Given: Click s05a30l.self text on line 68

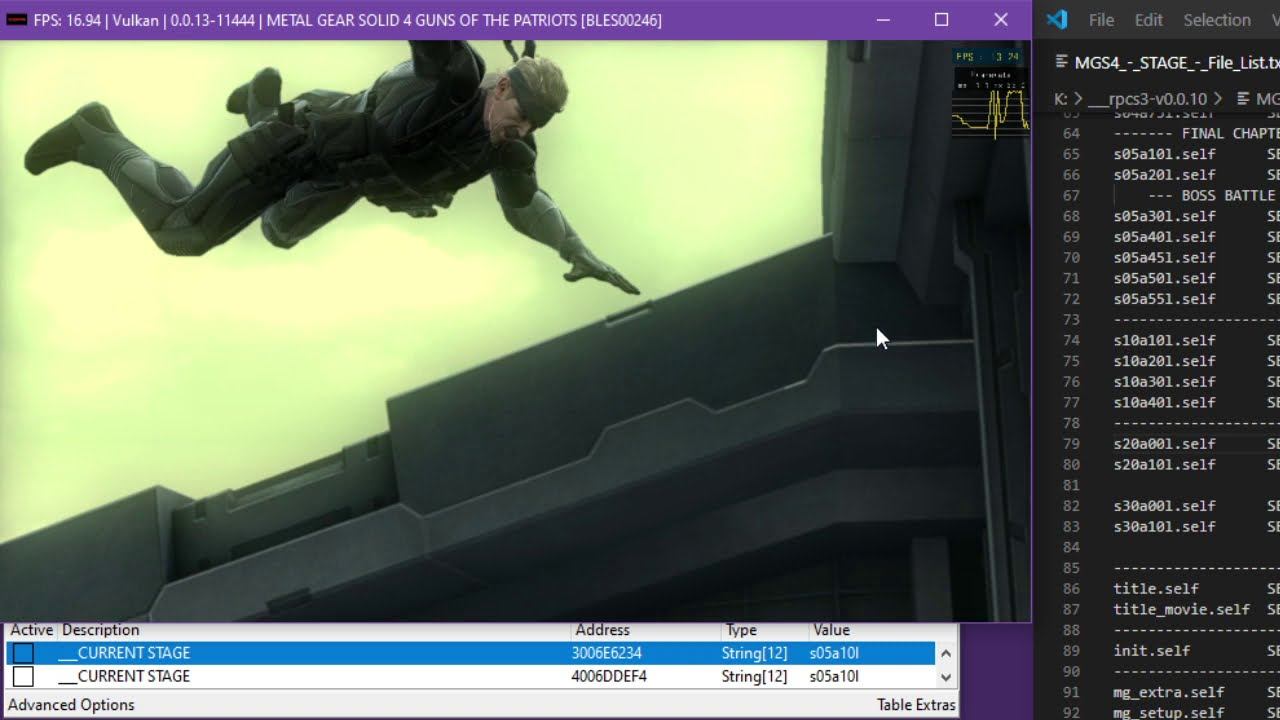Looking at the screenshot, I should click(x=1165, y=216).
